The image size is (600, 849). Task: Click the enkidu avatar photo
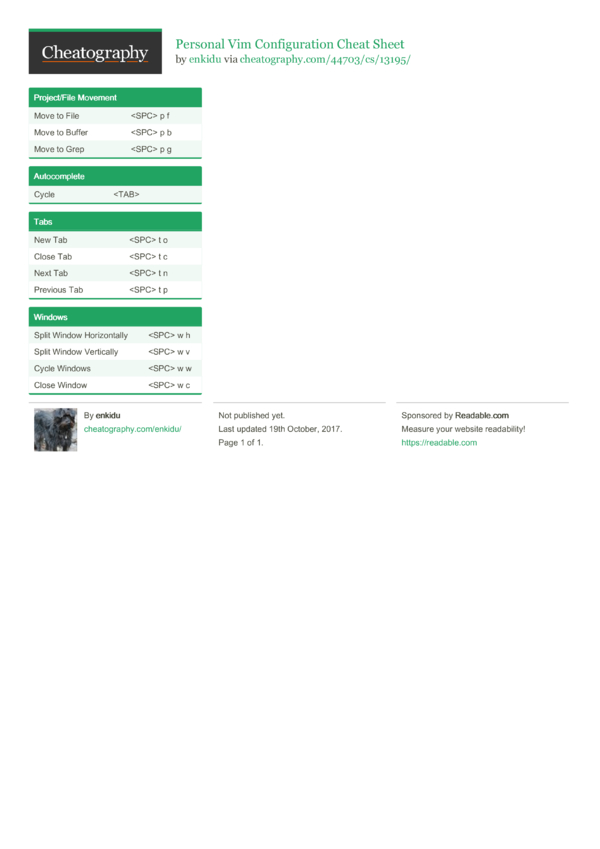pyautogui.click(x=55, y=430)
